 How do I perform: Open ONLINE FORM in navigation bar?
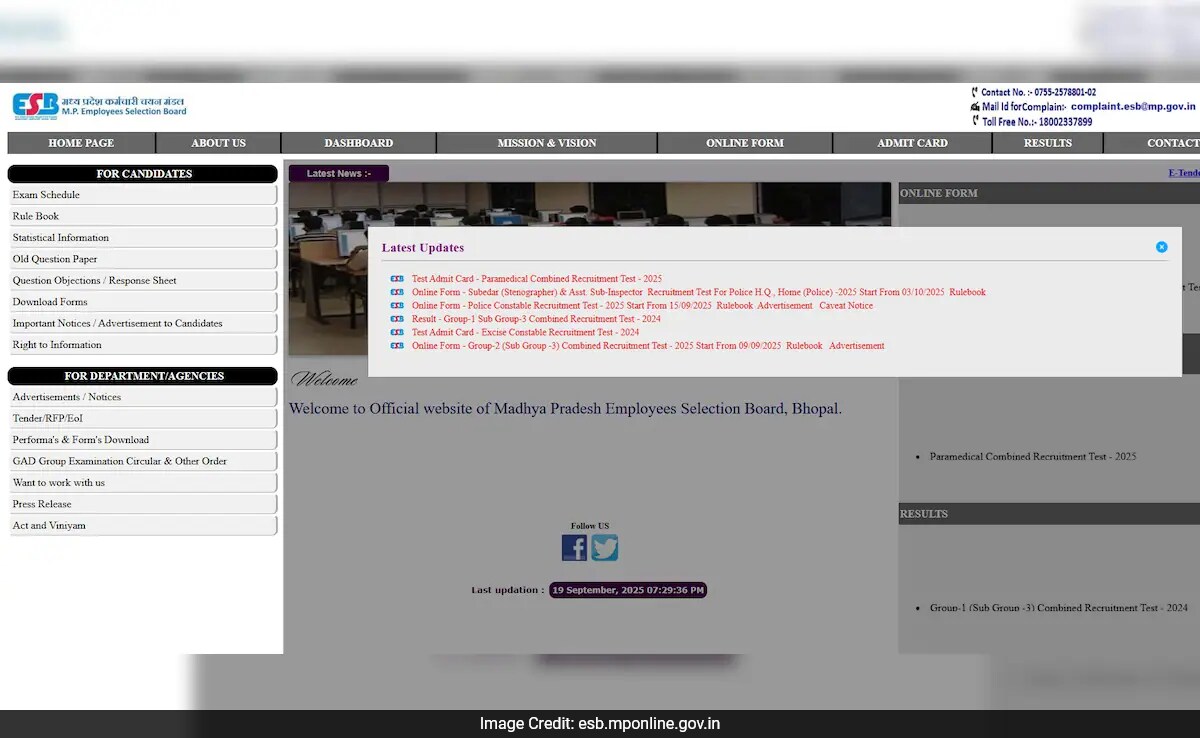(745, 143)
